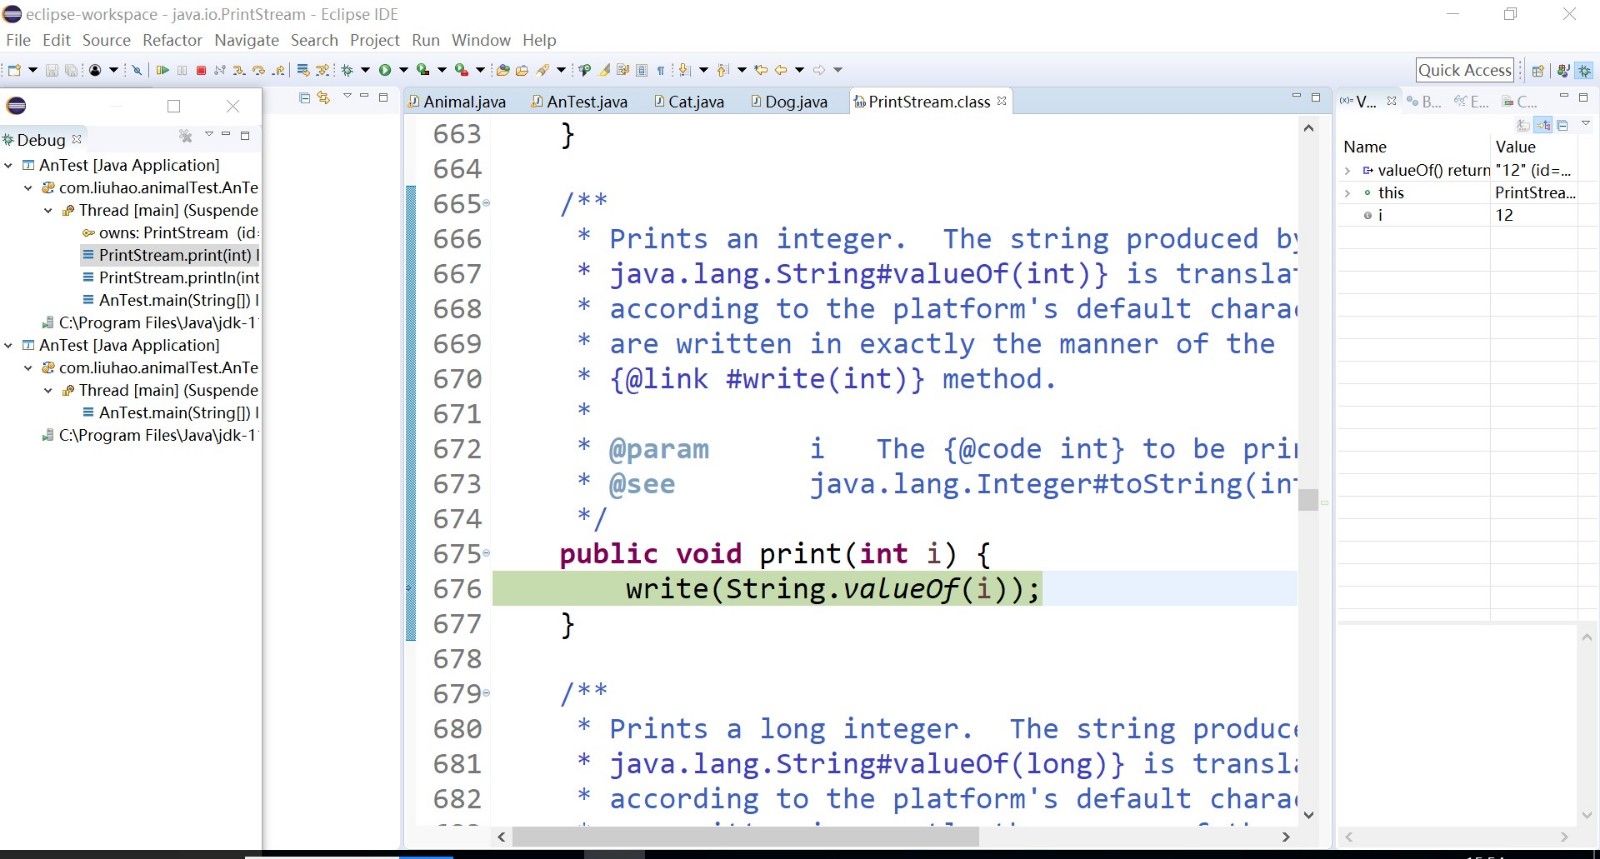Click the Back navigation arrow

[781, 70]
